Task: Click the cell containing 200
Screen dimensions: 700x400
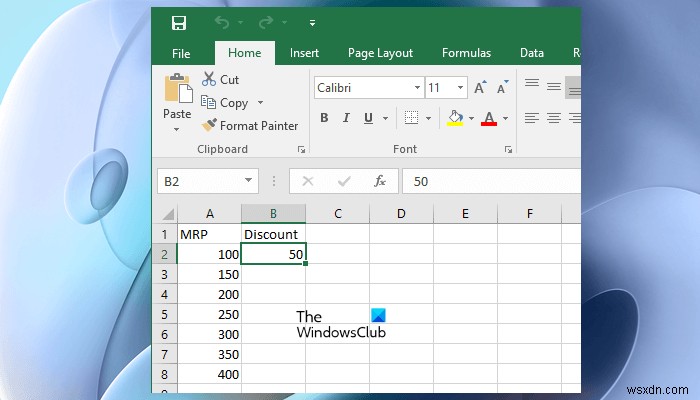Action: 209,294
